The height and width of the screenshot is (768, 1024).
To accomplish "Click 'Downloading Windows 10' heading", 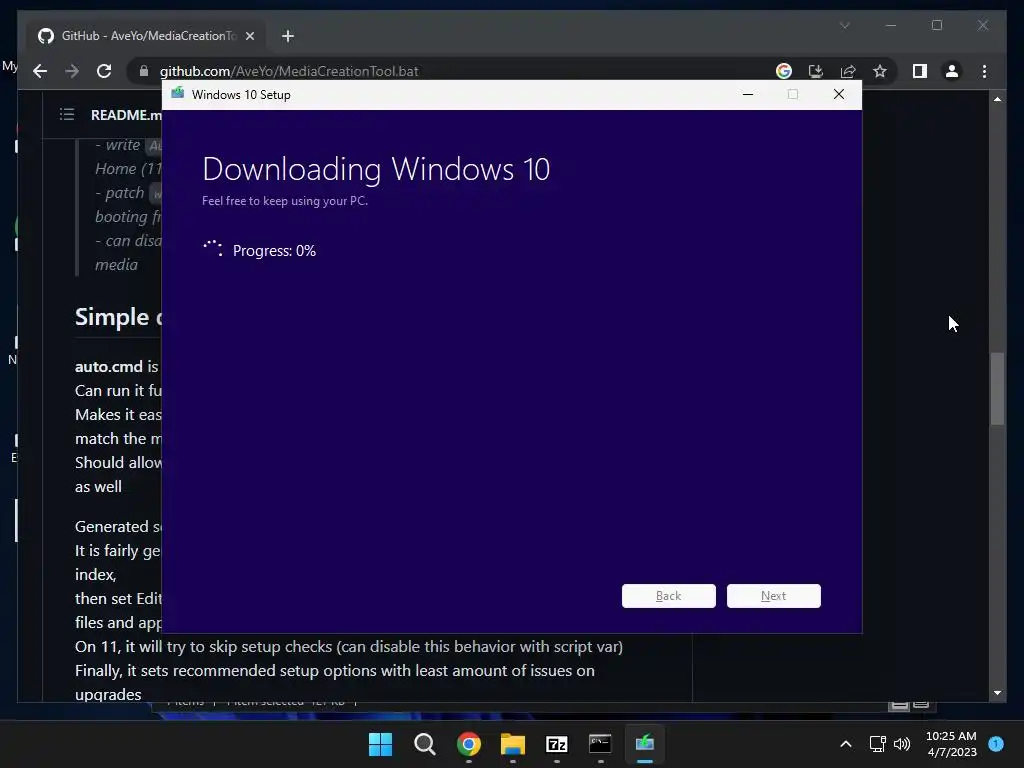I will tap(376, 169).
